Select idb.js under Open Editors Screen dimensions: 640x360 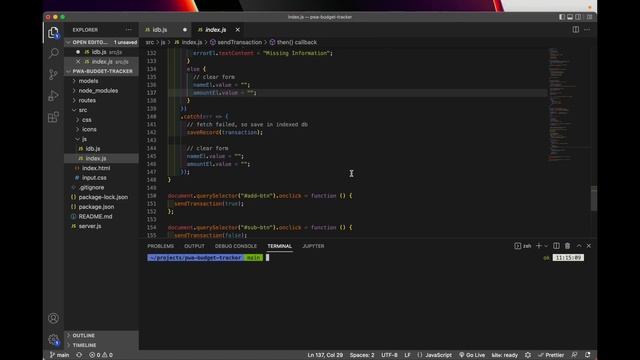(99, 52)
